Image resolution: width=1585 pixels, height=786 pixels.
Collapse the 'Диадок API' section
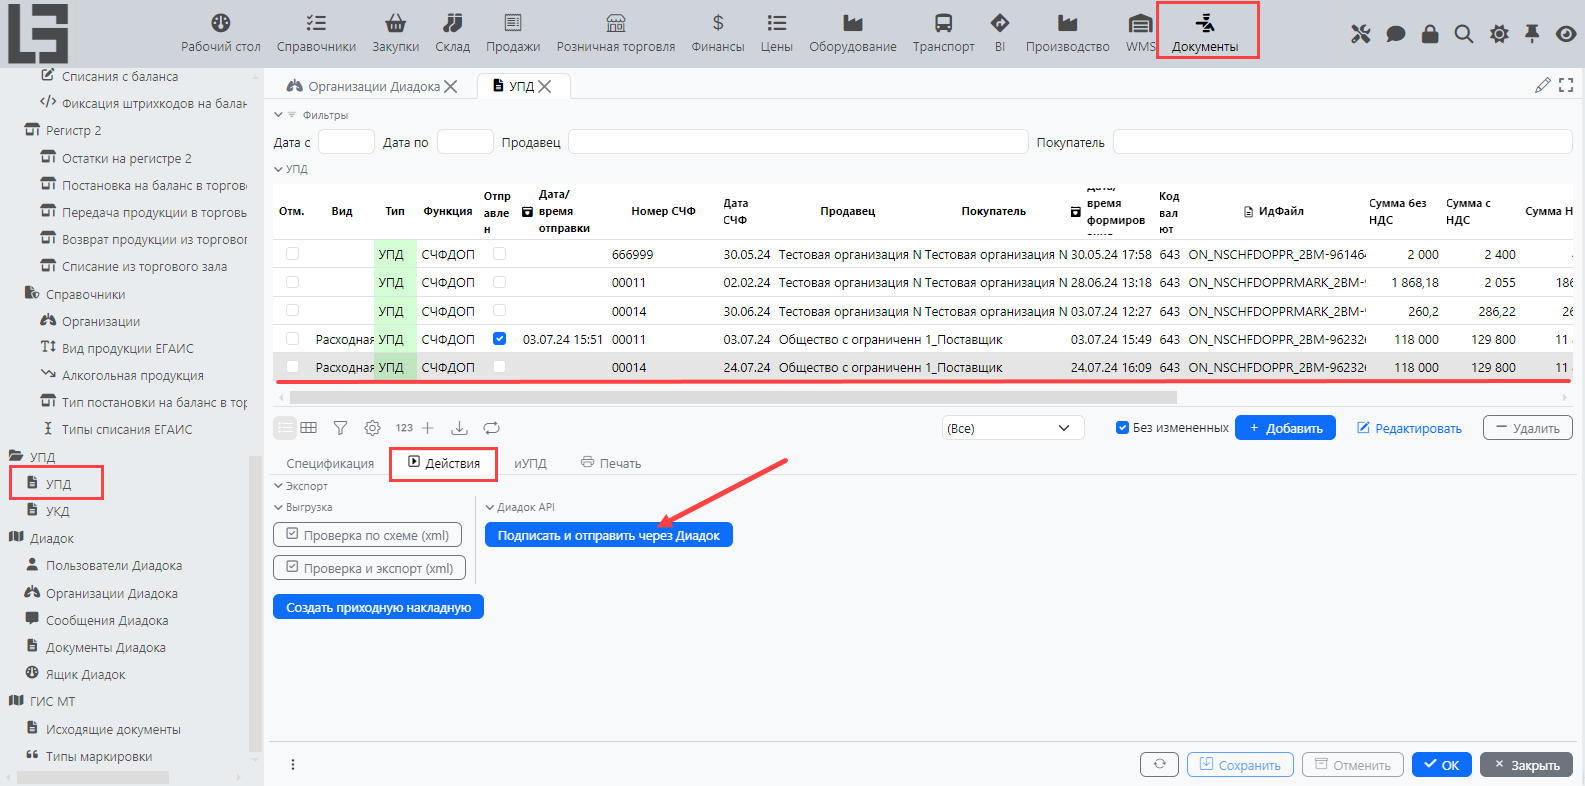[490, 507]
